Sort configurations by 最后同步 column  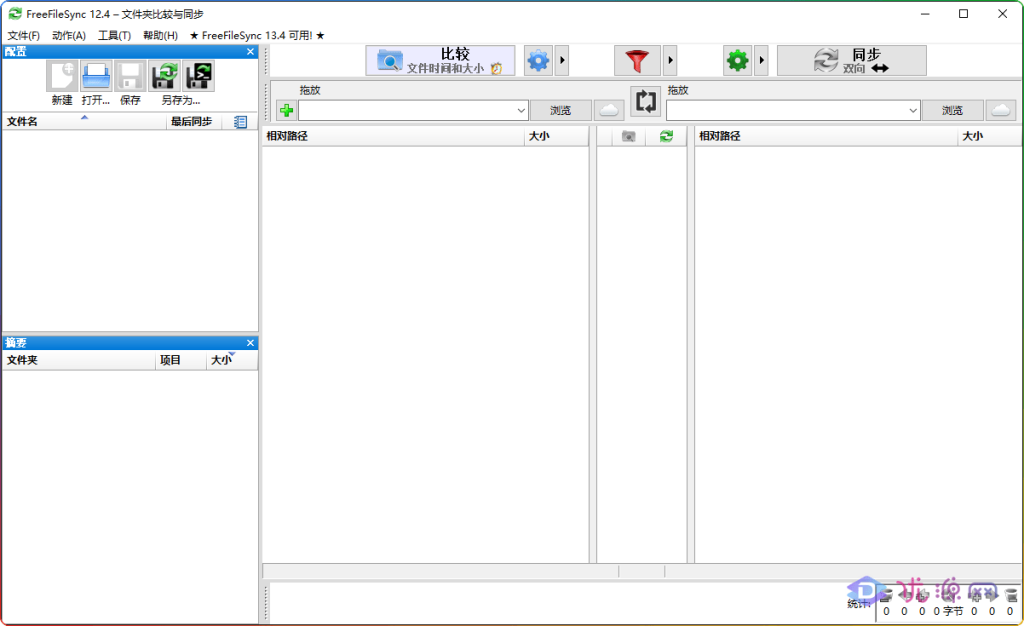pyautogui.click(x=194, y=121)
